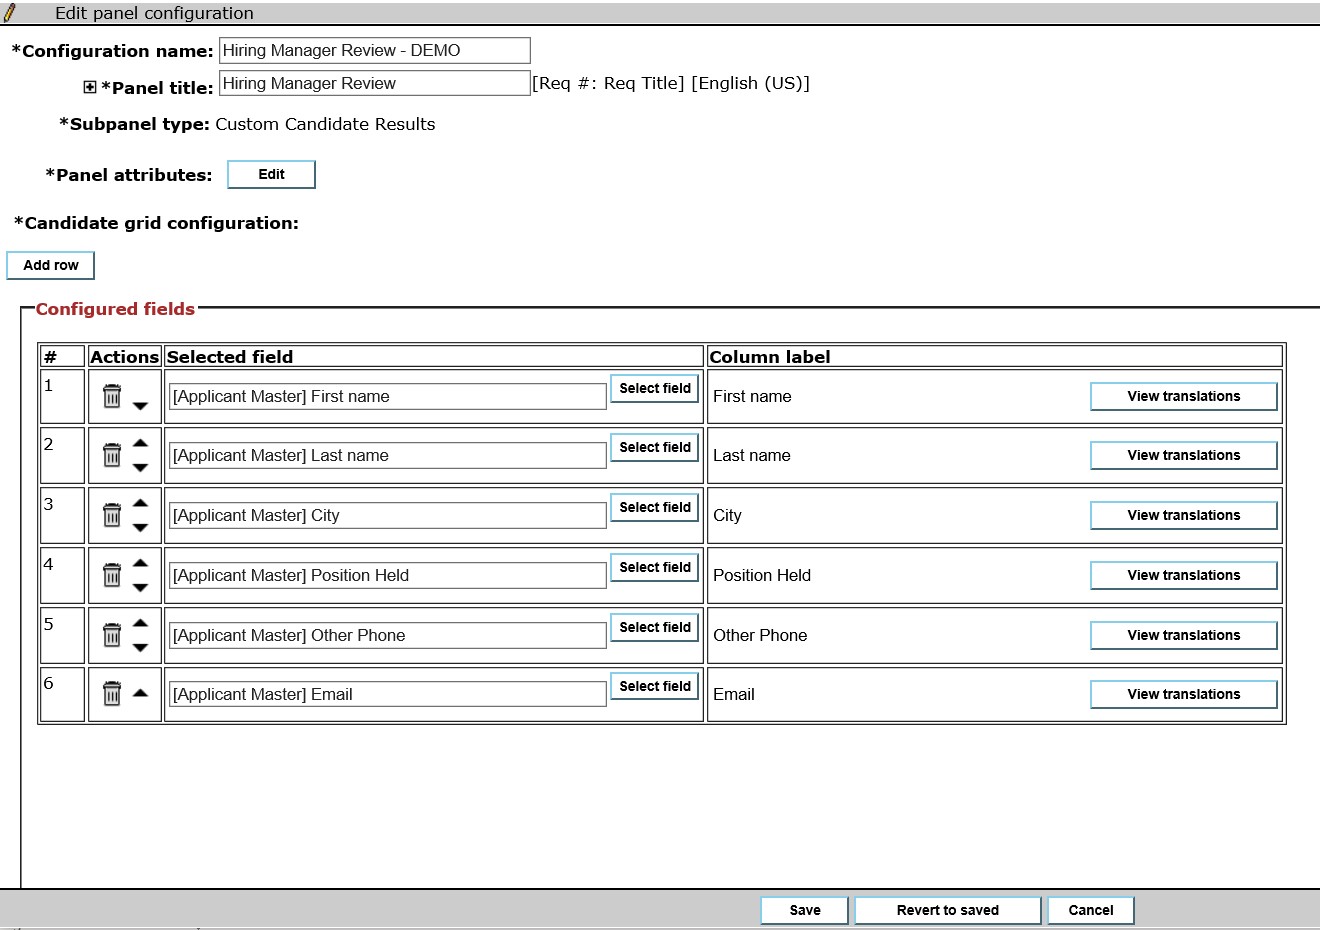
Task: Click the 'Email' column label text
Action: (x=734, y=694)
